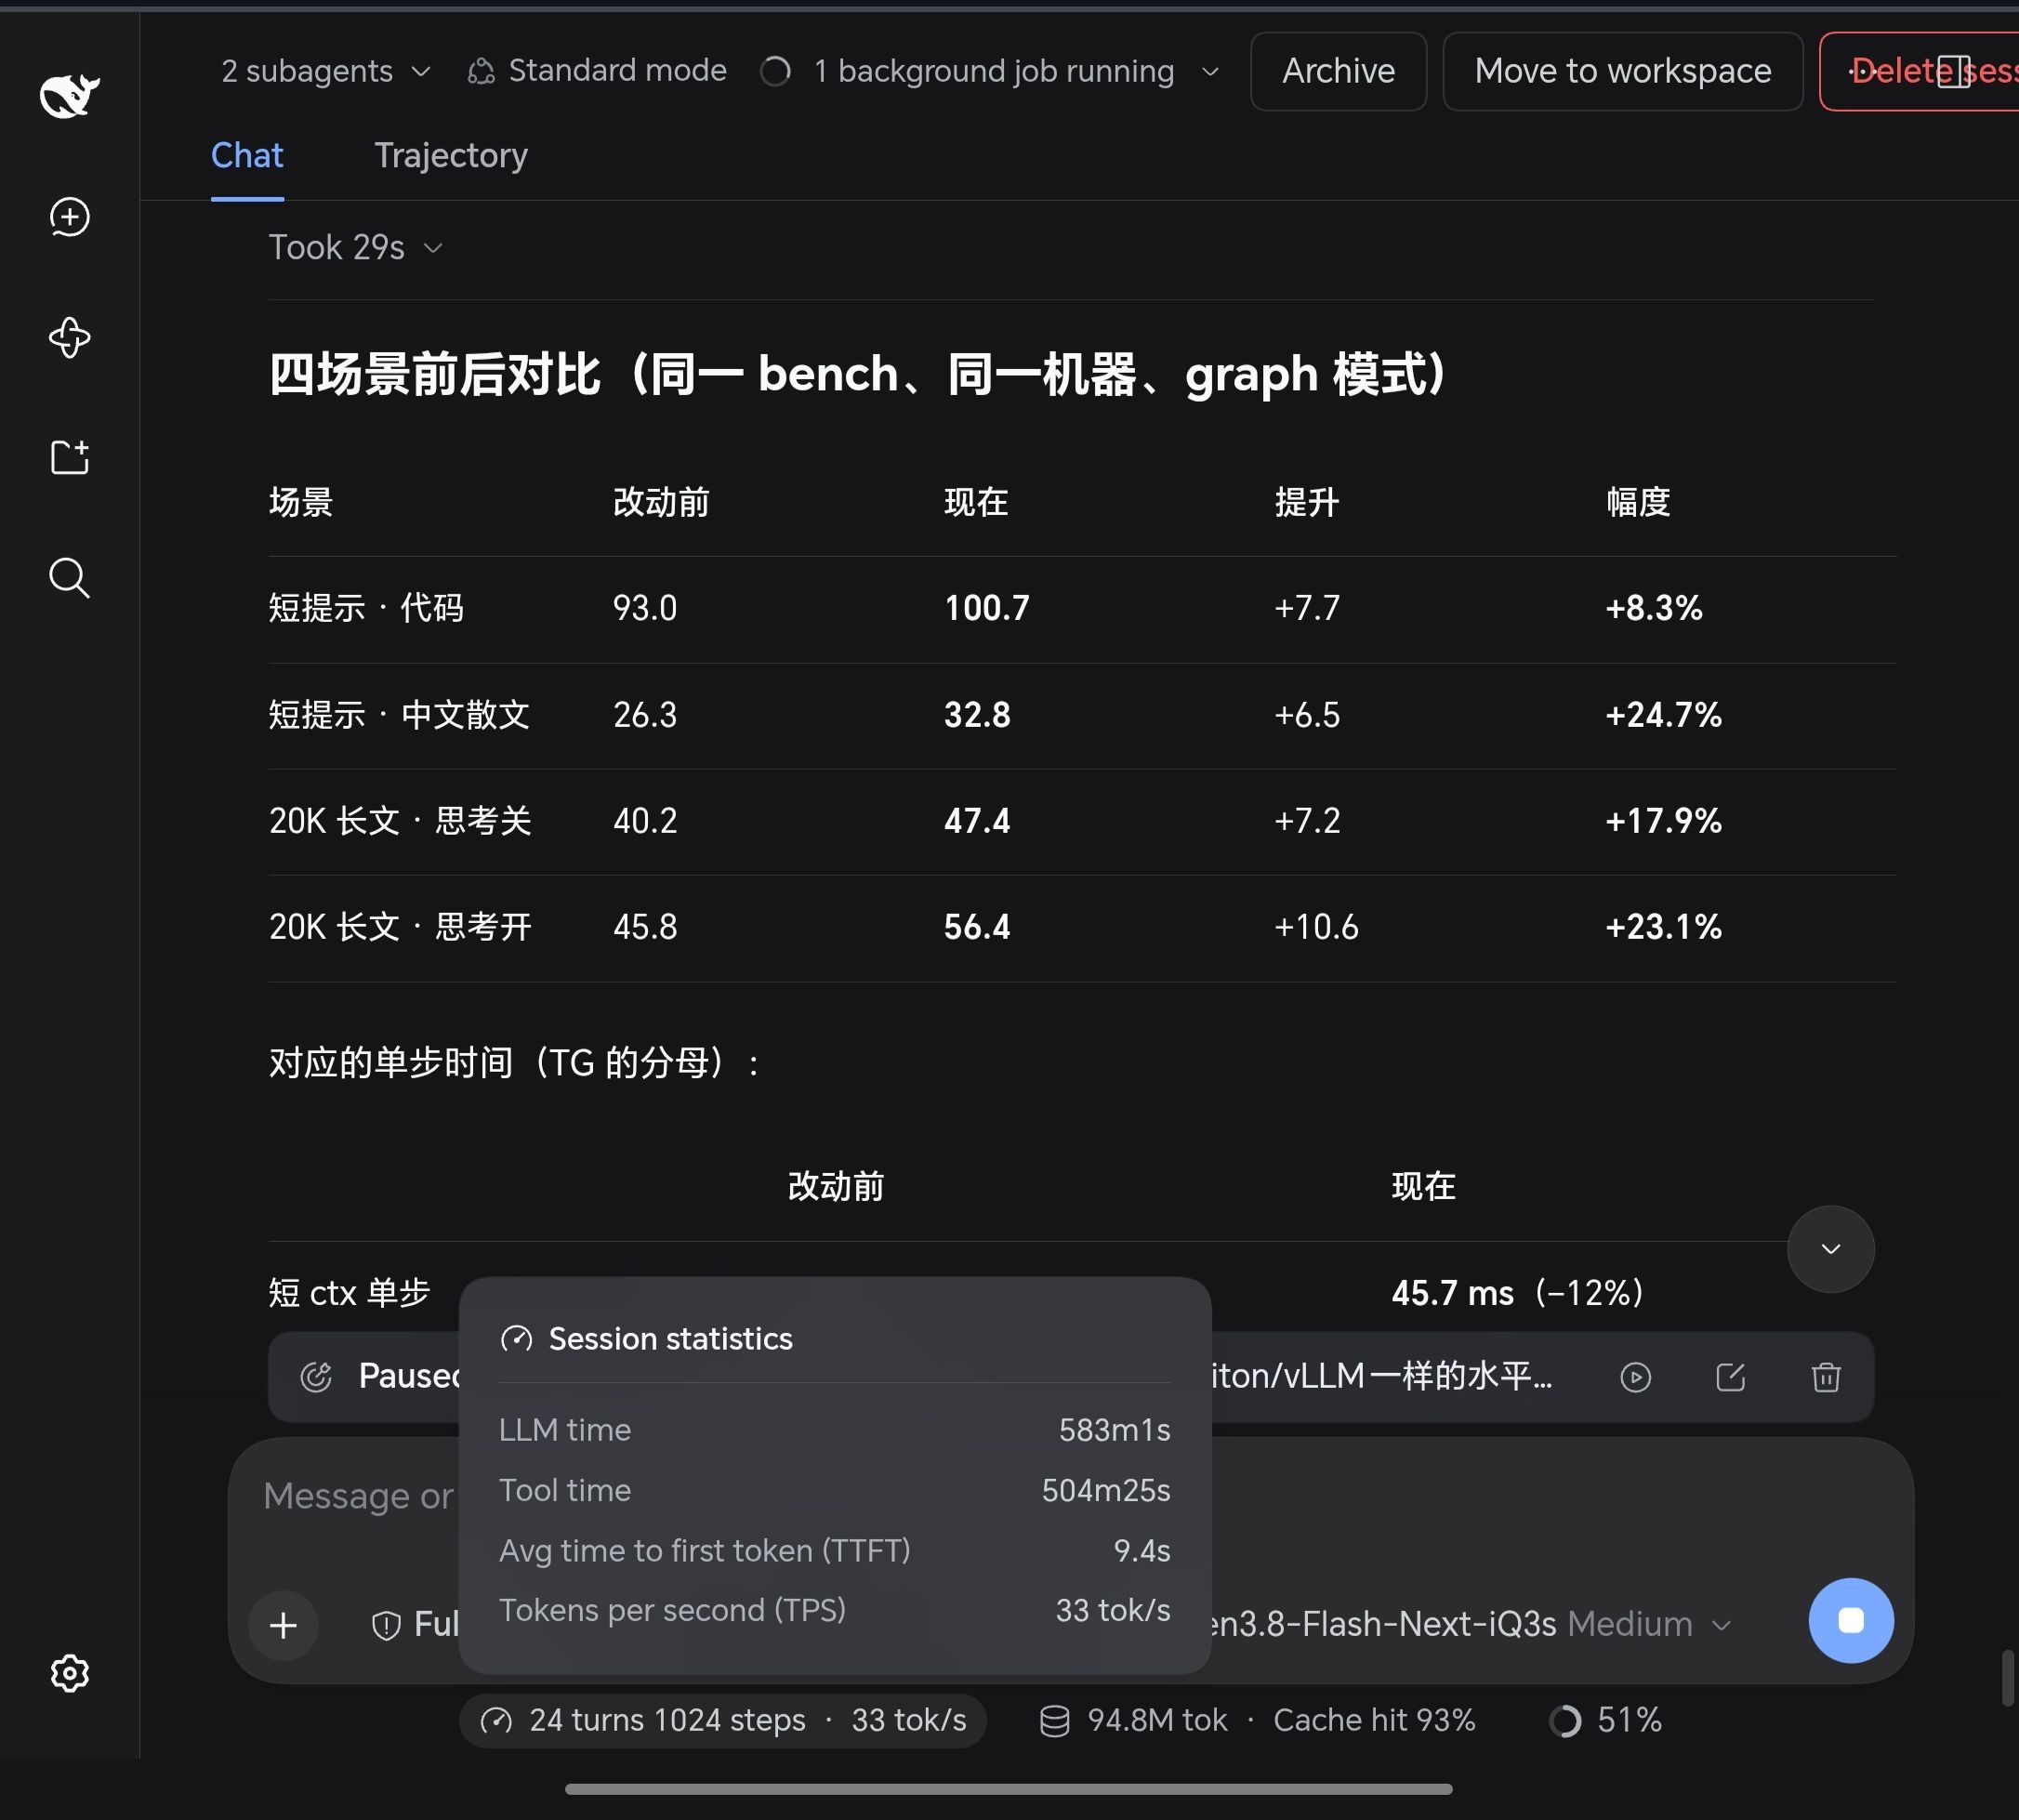This screenshot has height=1820, width=2019.
Task: Expand the background job running dropdown
Action: (x=1210, y=71)
